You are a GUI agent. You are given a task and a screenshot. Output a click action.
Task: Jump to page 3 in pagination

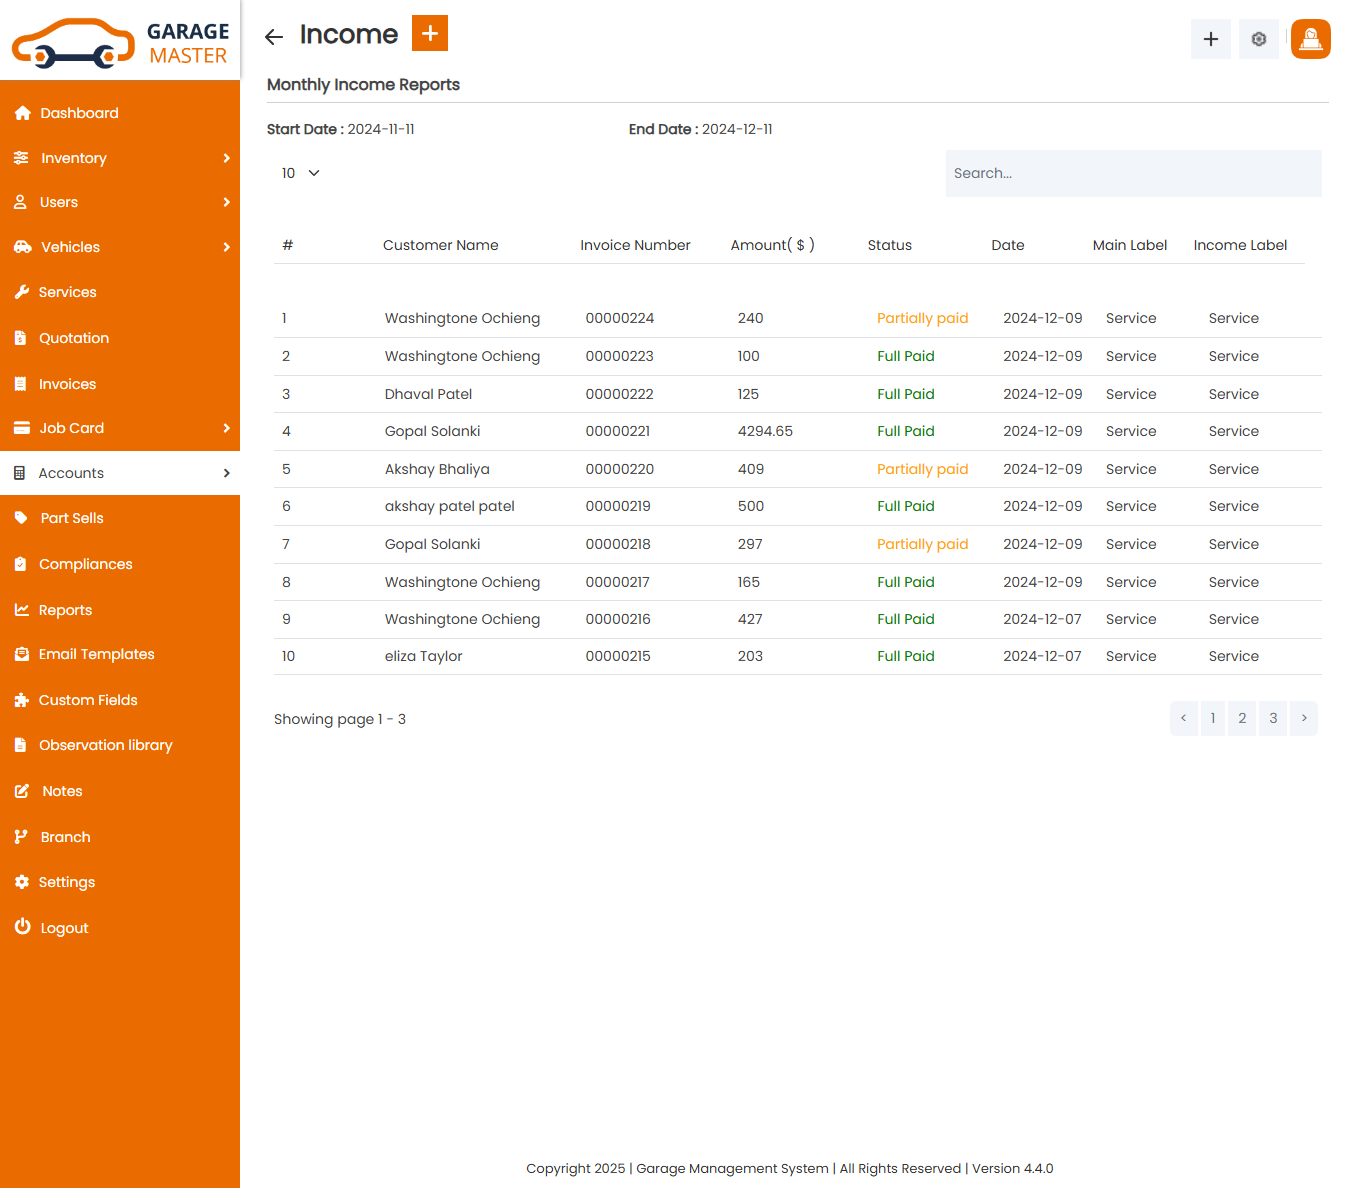1273,718
